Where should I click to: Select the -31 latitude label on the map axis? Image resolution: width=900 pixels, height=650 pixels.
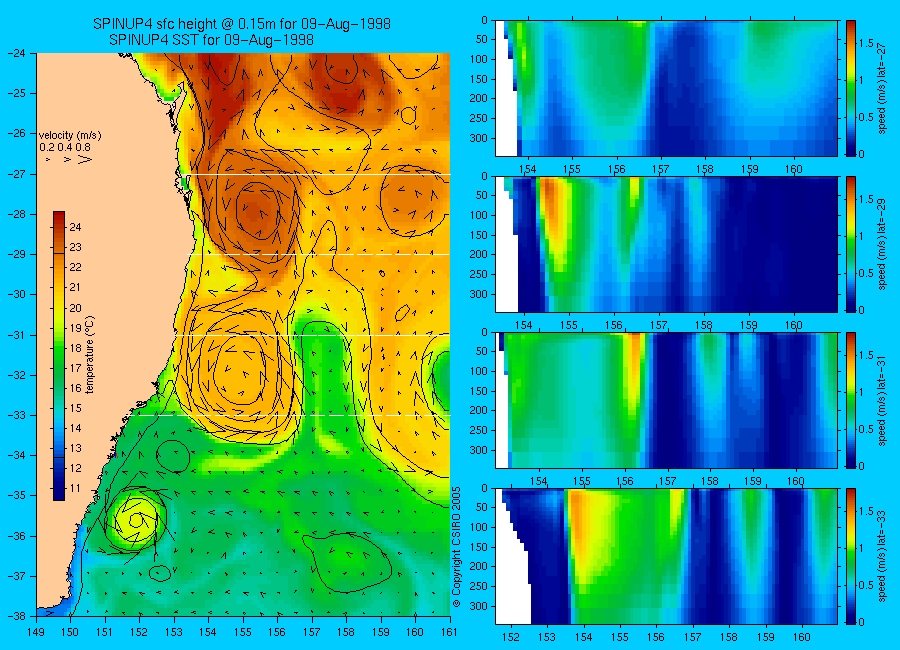[16, 335]
